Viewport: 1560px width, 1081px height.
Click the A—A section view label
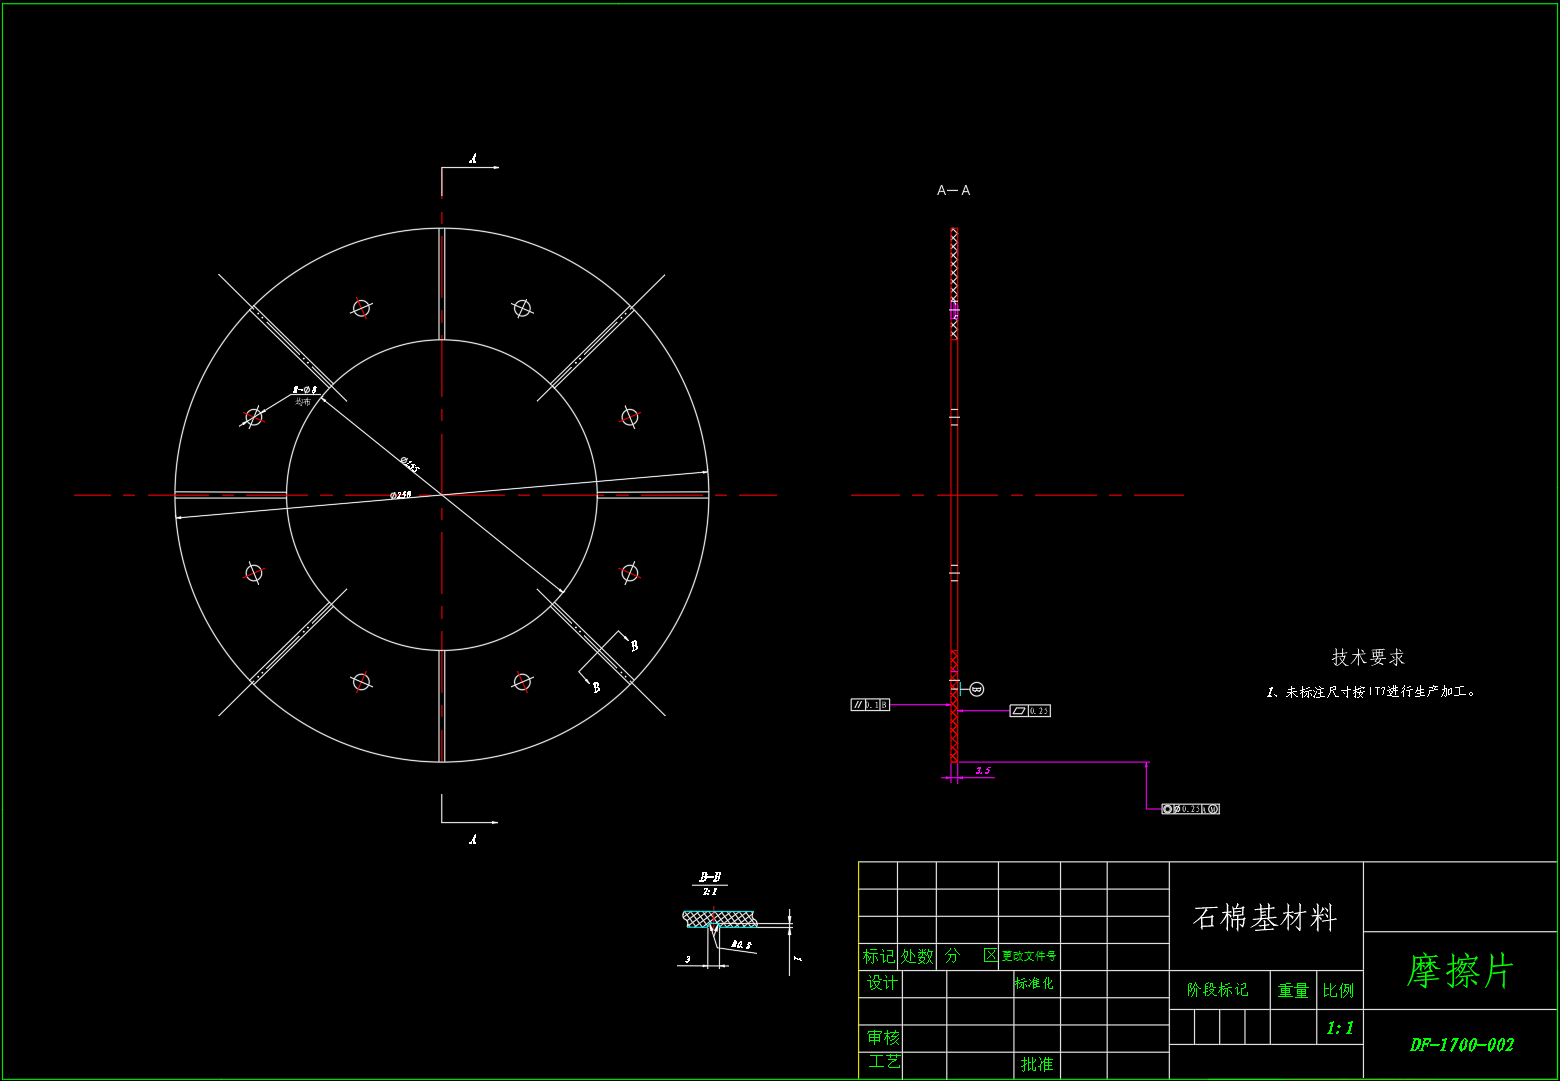(953, 190)
